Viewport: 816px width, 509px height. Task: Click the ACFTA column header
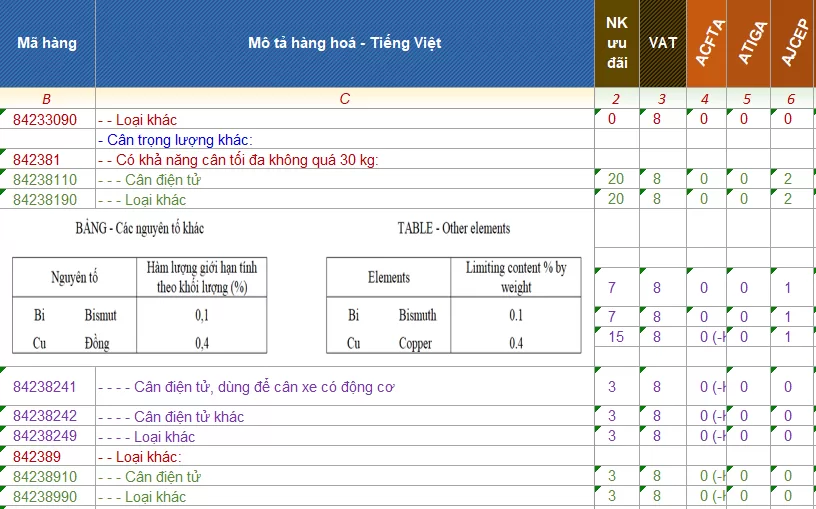pyautogui.click(x=707, y=43)
